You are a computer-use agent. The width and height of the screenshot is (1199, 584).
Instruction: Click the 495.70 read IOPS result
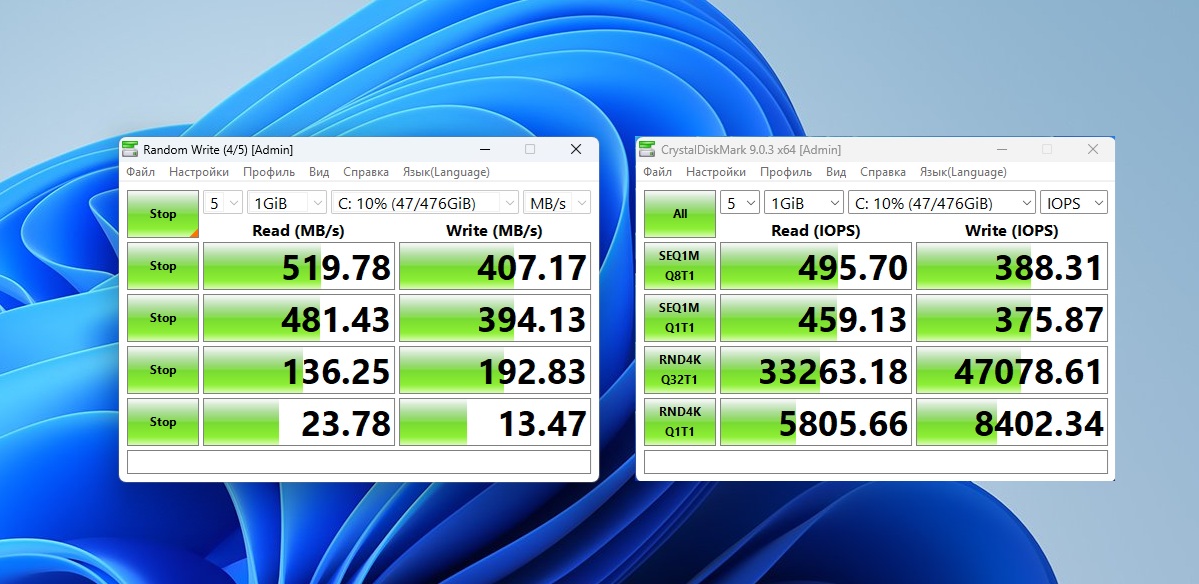coord(816,266)
